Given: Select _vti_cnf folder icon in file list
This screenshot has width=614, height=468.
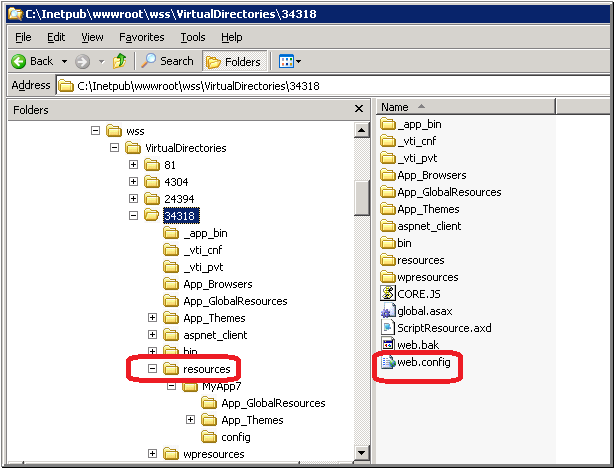Looking at the screenshot, I should tap(388, 141).
